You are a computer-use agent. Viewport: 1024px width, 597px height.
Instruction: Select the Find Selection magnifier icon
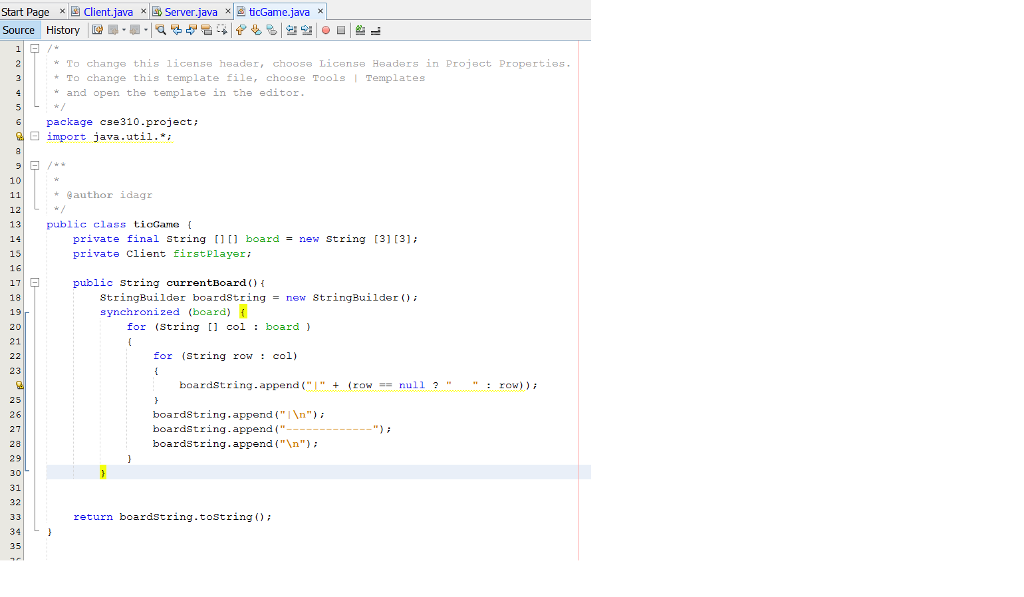click(x=161, y=30)
